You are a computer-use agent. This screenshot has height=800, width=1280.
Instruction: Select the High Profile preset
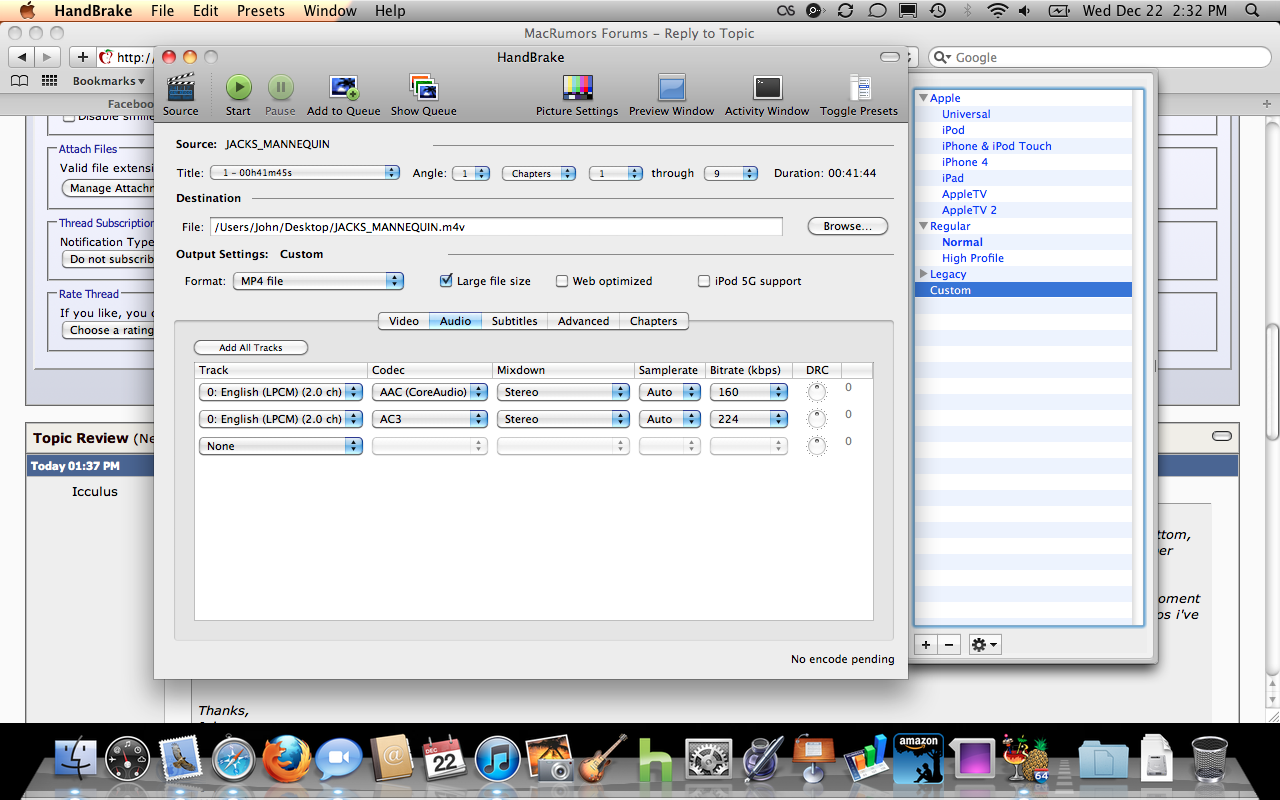pyautogui.click(x=973, y=258)
